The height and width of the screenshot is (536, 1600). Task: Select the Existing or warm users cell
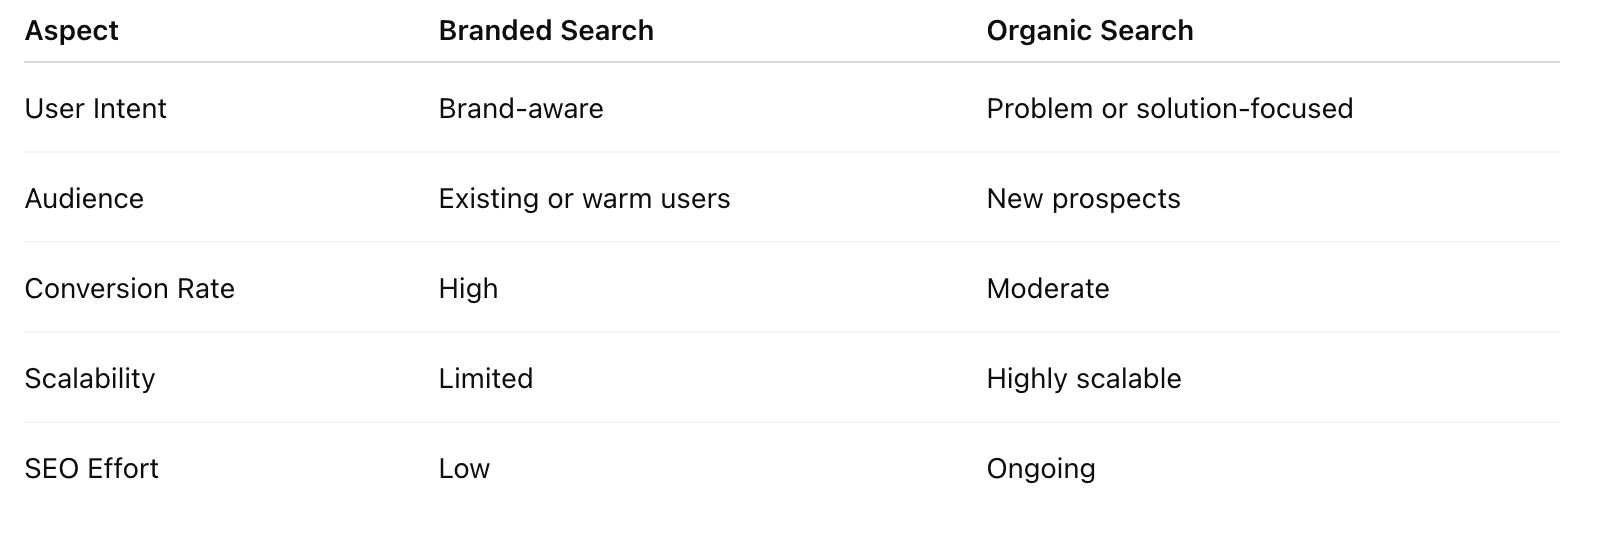(x=584, y=198)
